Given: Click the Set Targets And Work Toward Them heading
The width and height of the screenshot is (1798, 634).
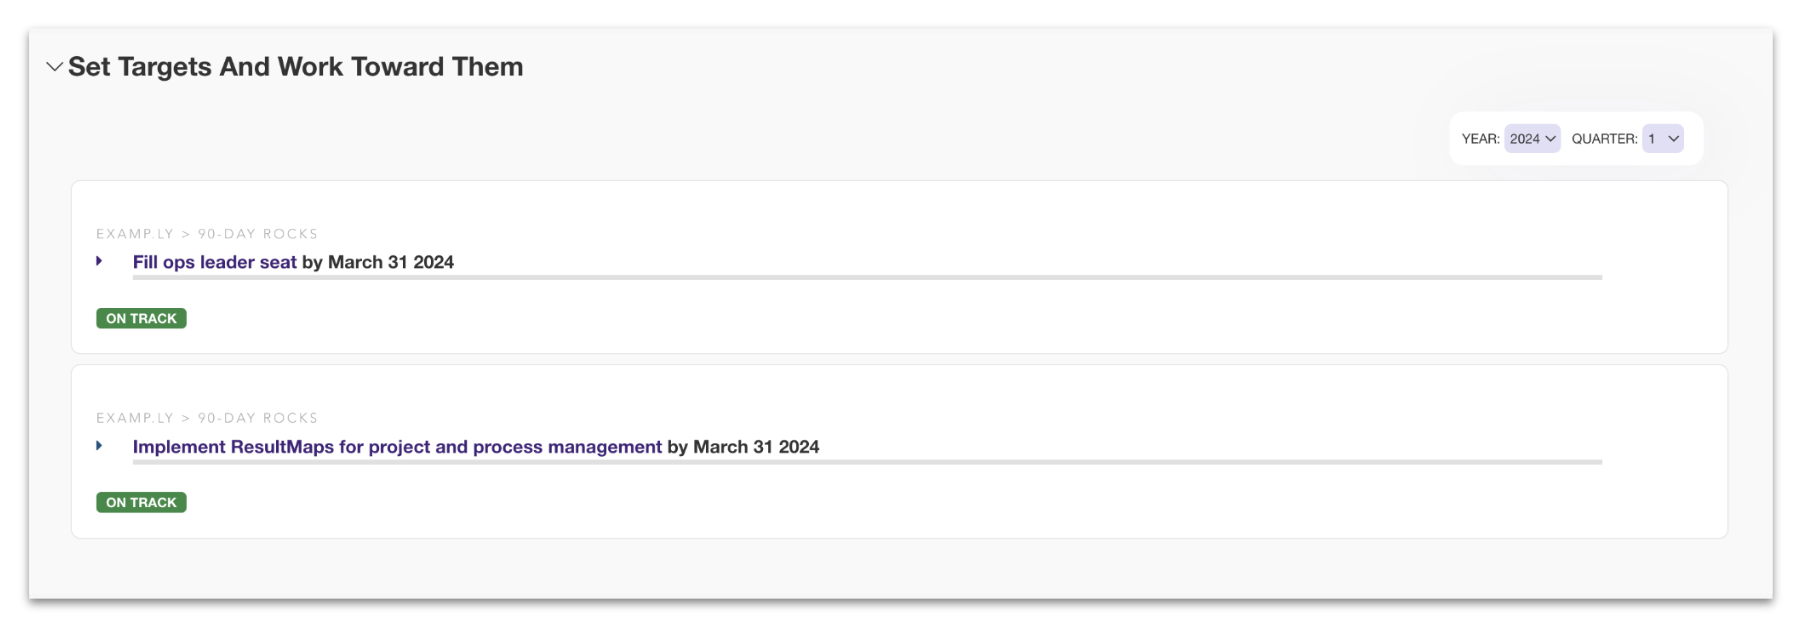Looking at the screenshot, I should [295, 67].
